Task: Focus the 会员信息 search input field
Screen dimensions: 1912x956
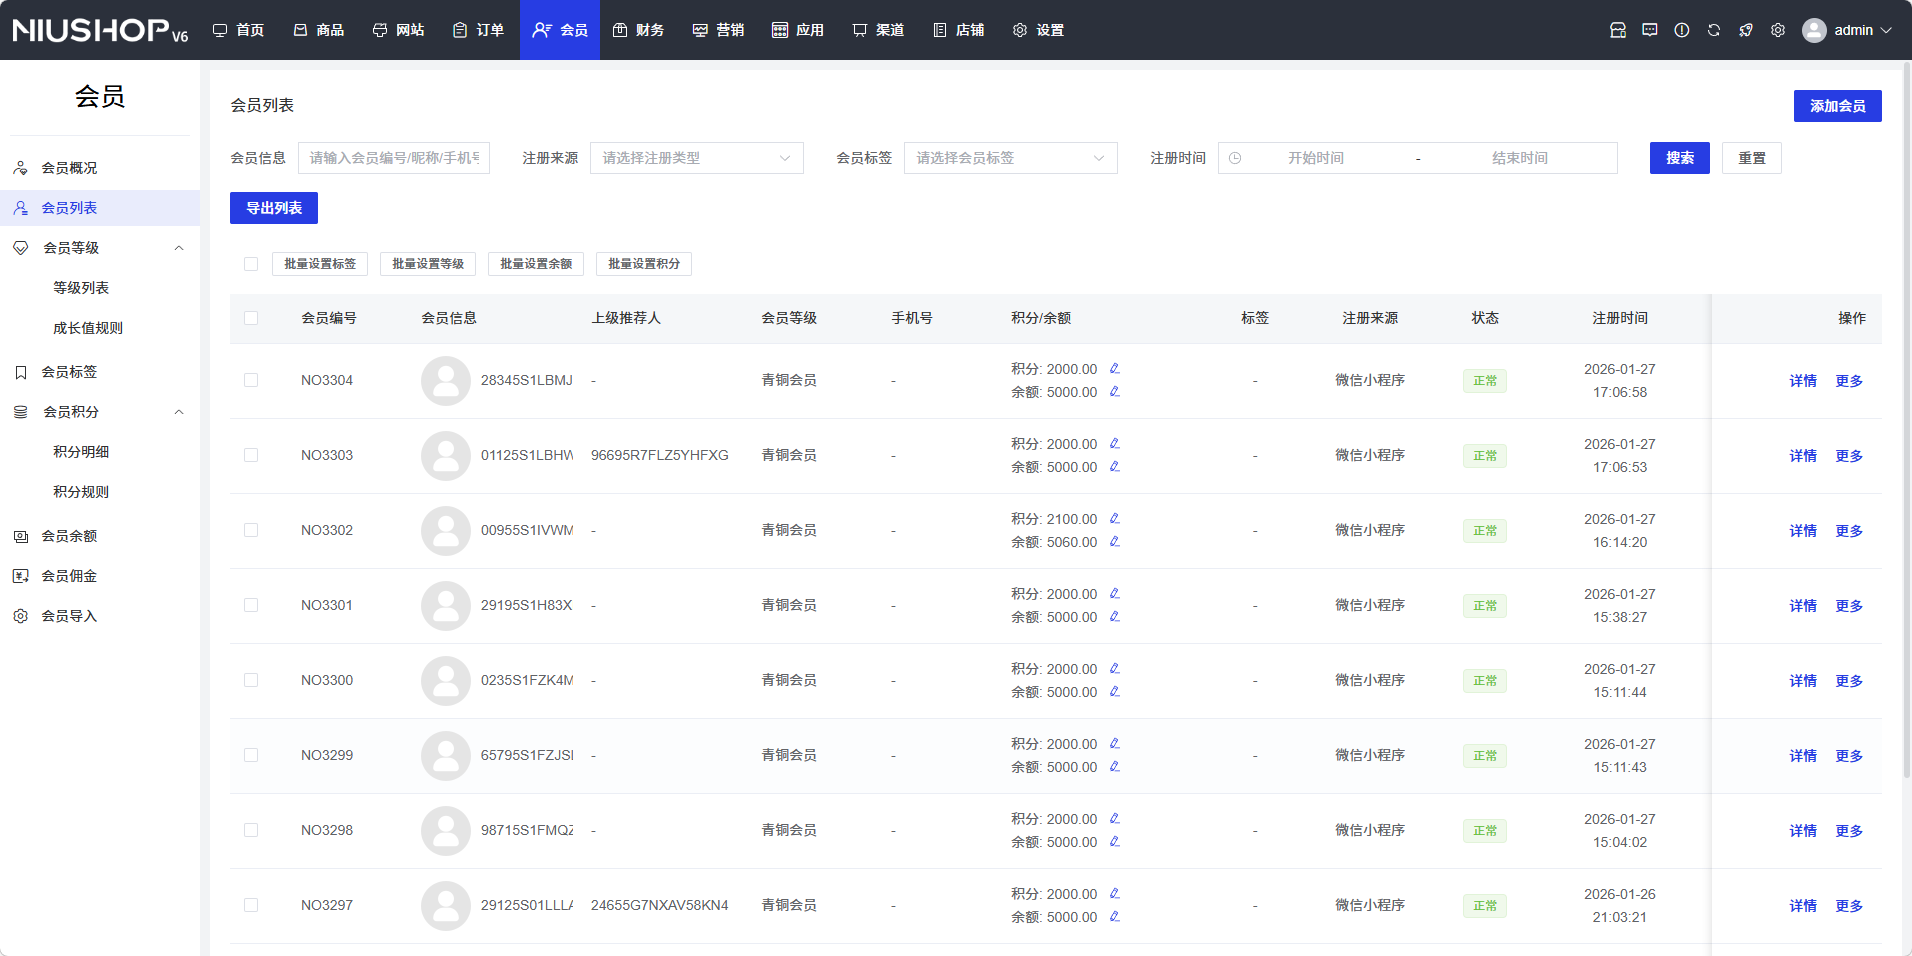Action: (394, 158)
